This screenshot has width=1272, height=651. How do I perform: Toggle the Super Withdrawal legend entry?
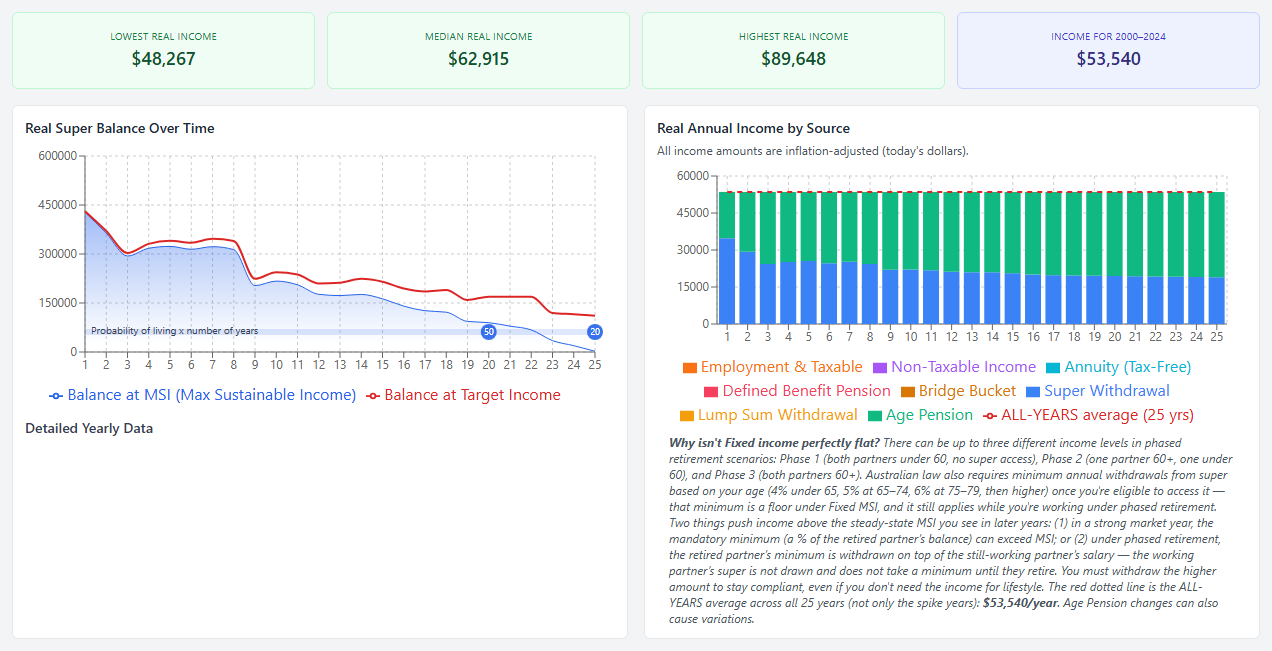[x=1097, y=391]
